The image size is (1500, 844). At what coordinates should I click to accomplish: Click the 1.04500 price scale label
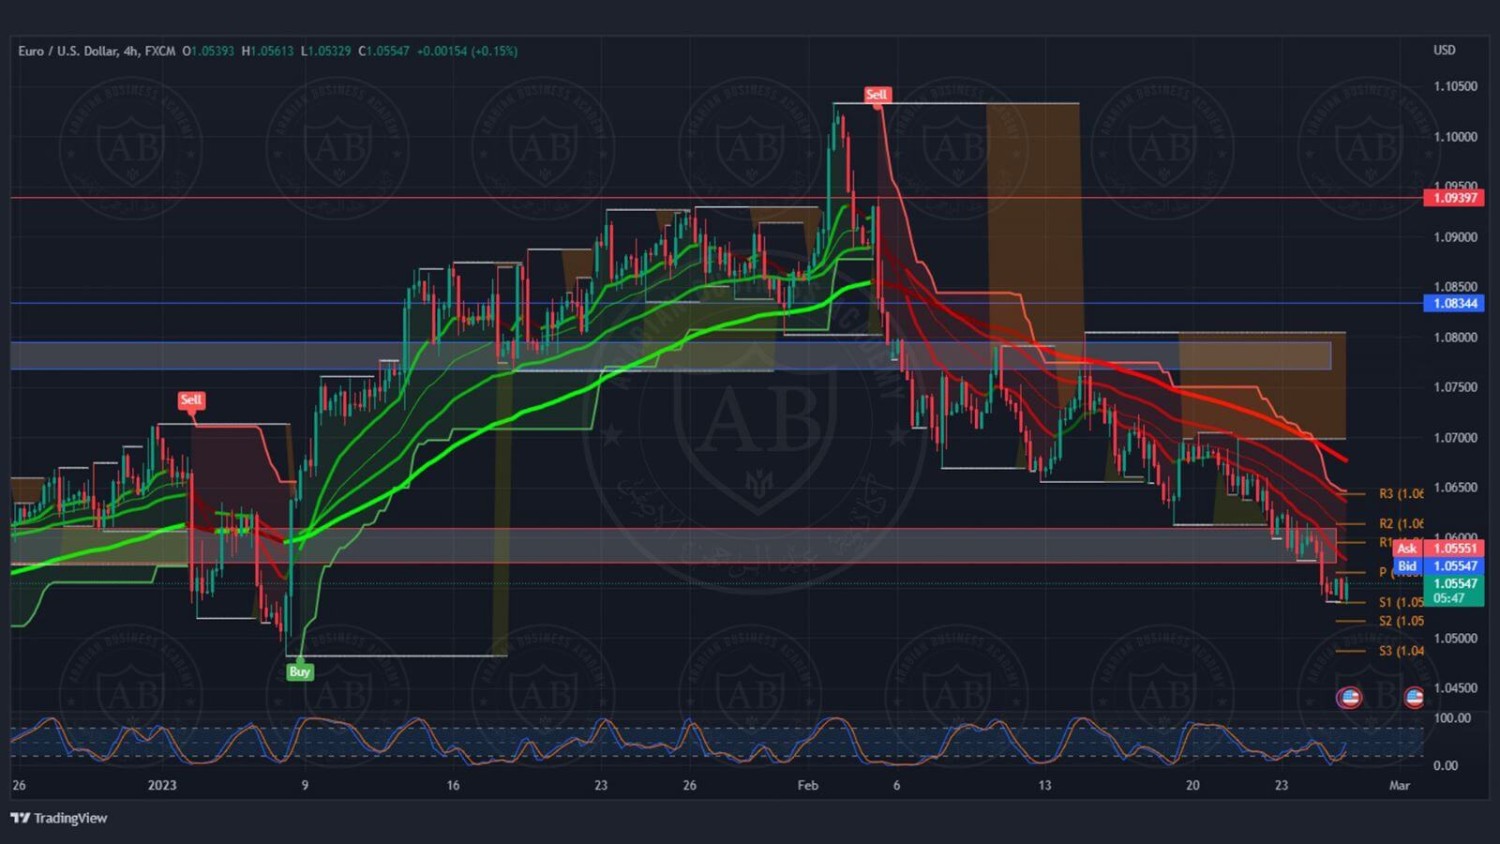(1455, 688)
